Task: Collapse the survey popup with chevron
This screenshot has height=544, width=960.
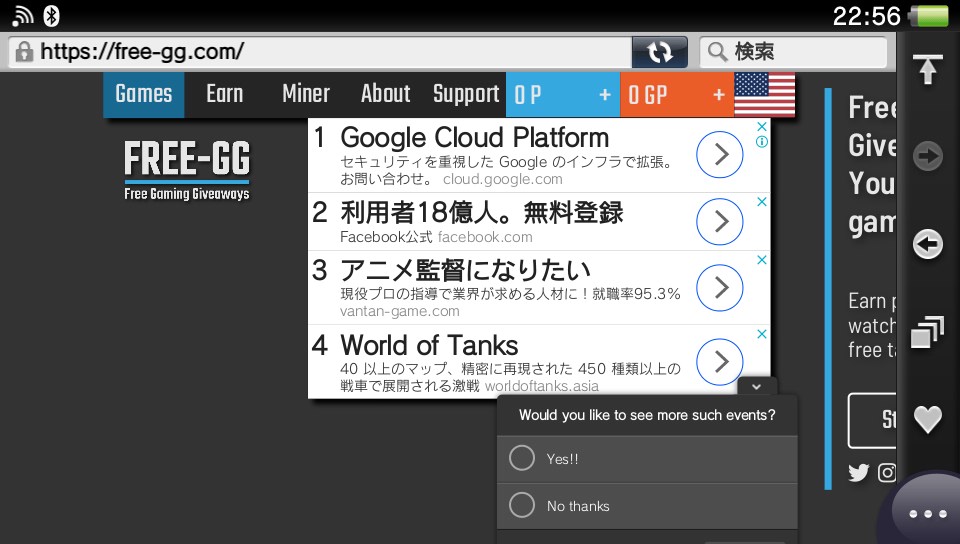Action: [x=756, y=386]
